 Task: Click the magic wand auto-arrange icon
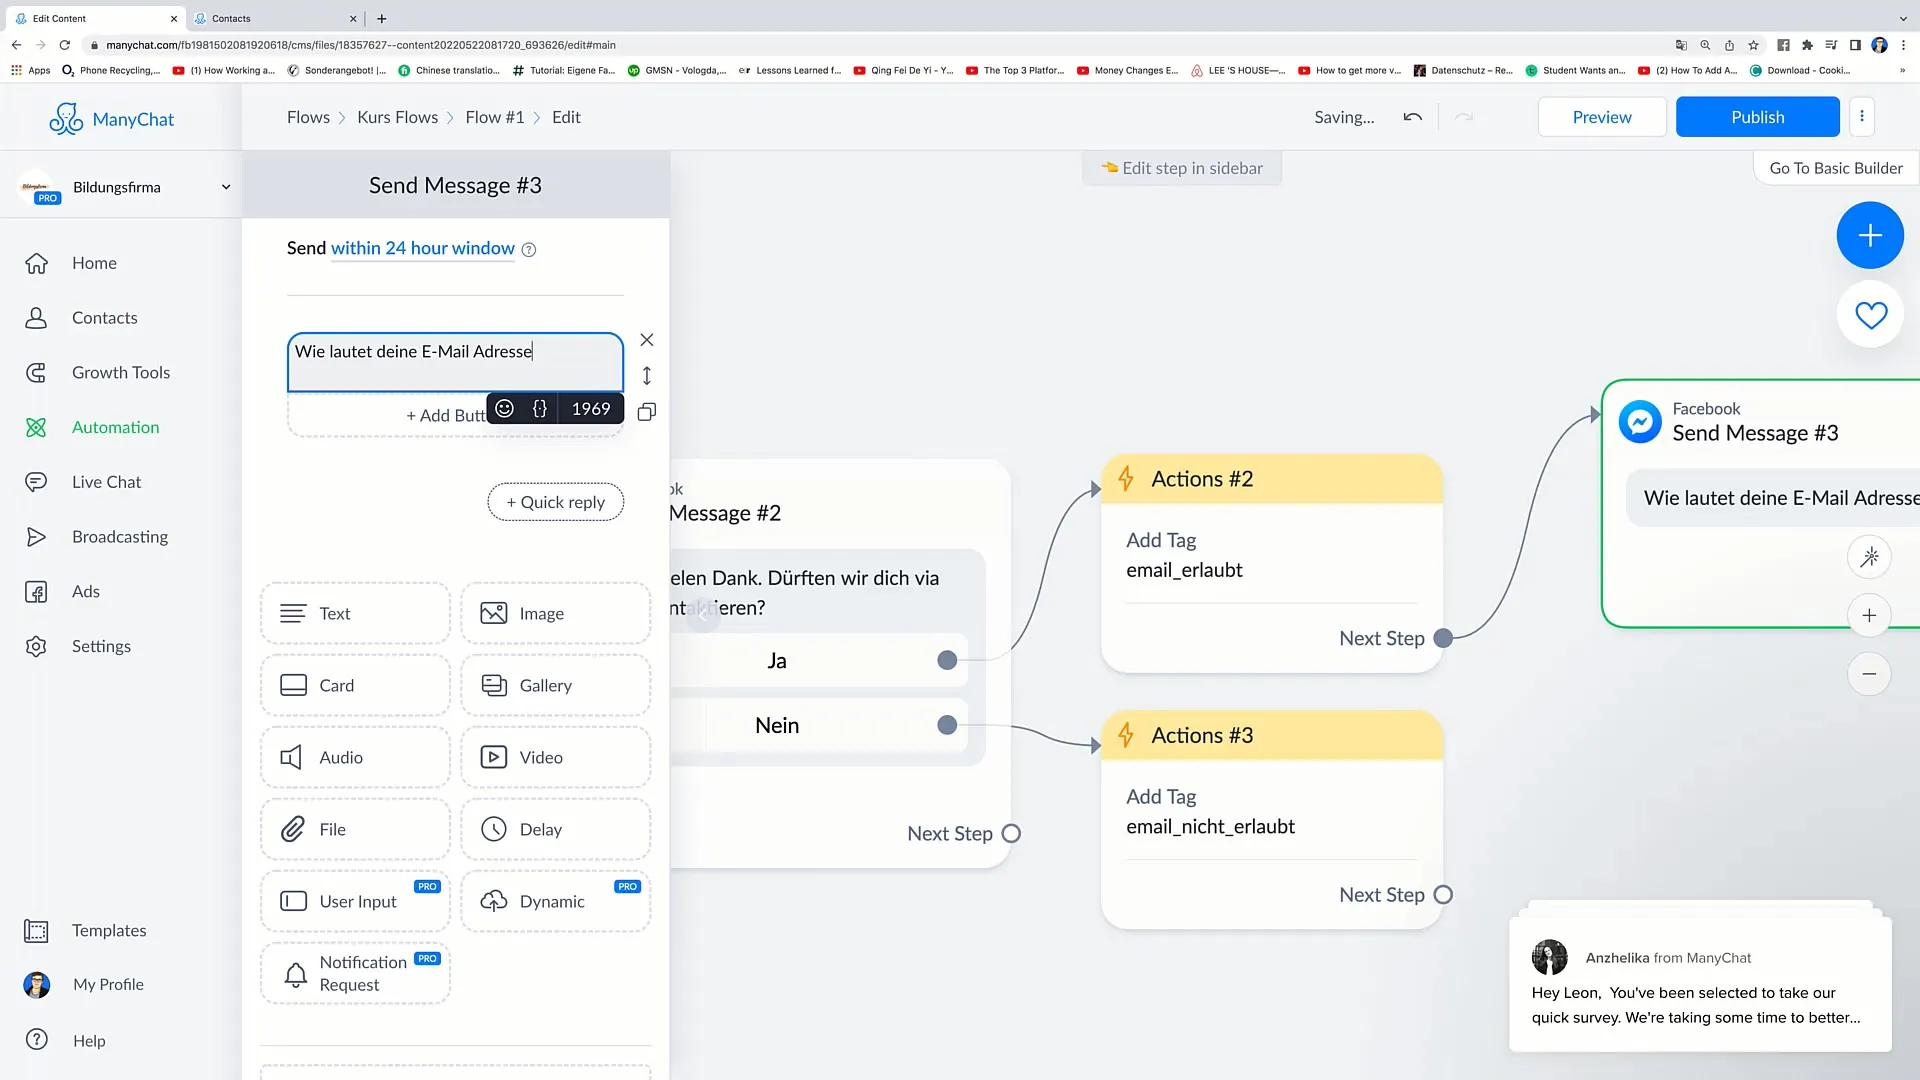pyautogui.click(x=1869, y=557)
